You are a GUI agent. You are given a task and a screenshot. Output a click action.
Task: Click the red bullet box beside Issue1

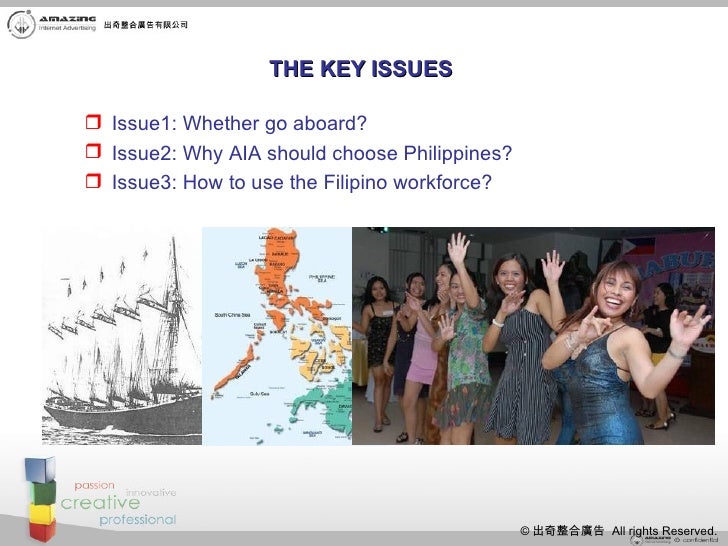(93, 122)
